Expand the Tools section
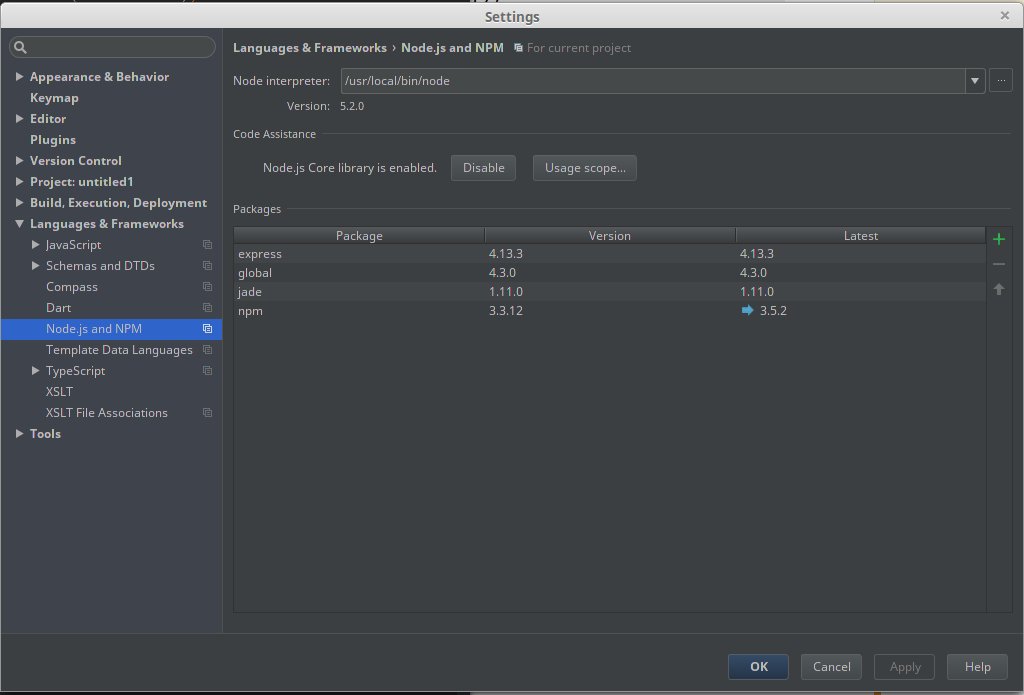Image resolution: width=1024 pixels, height=695 pixels. (x=20, y=433)
